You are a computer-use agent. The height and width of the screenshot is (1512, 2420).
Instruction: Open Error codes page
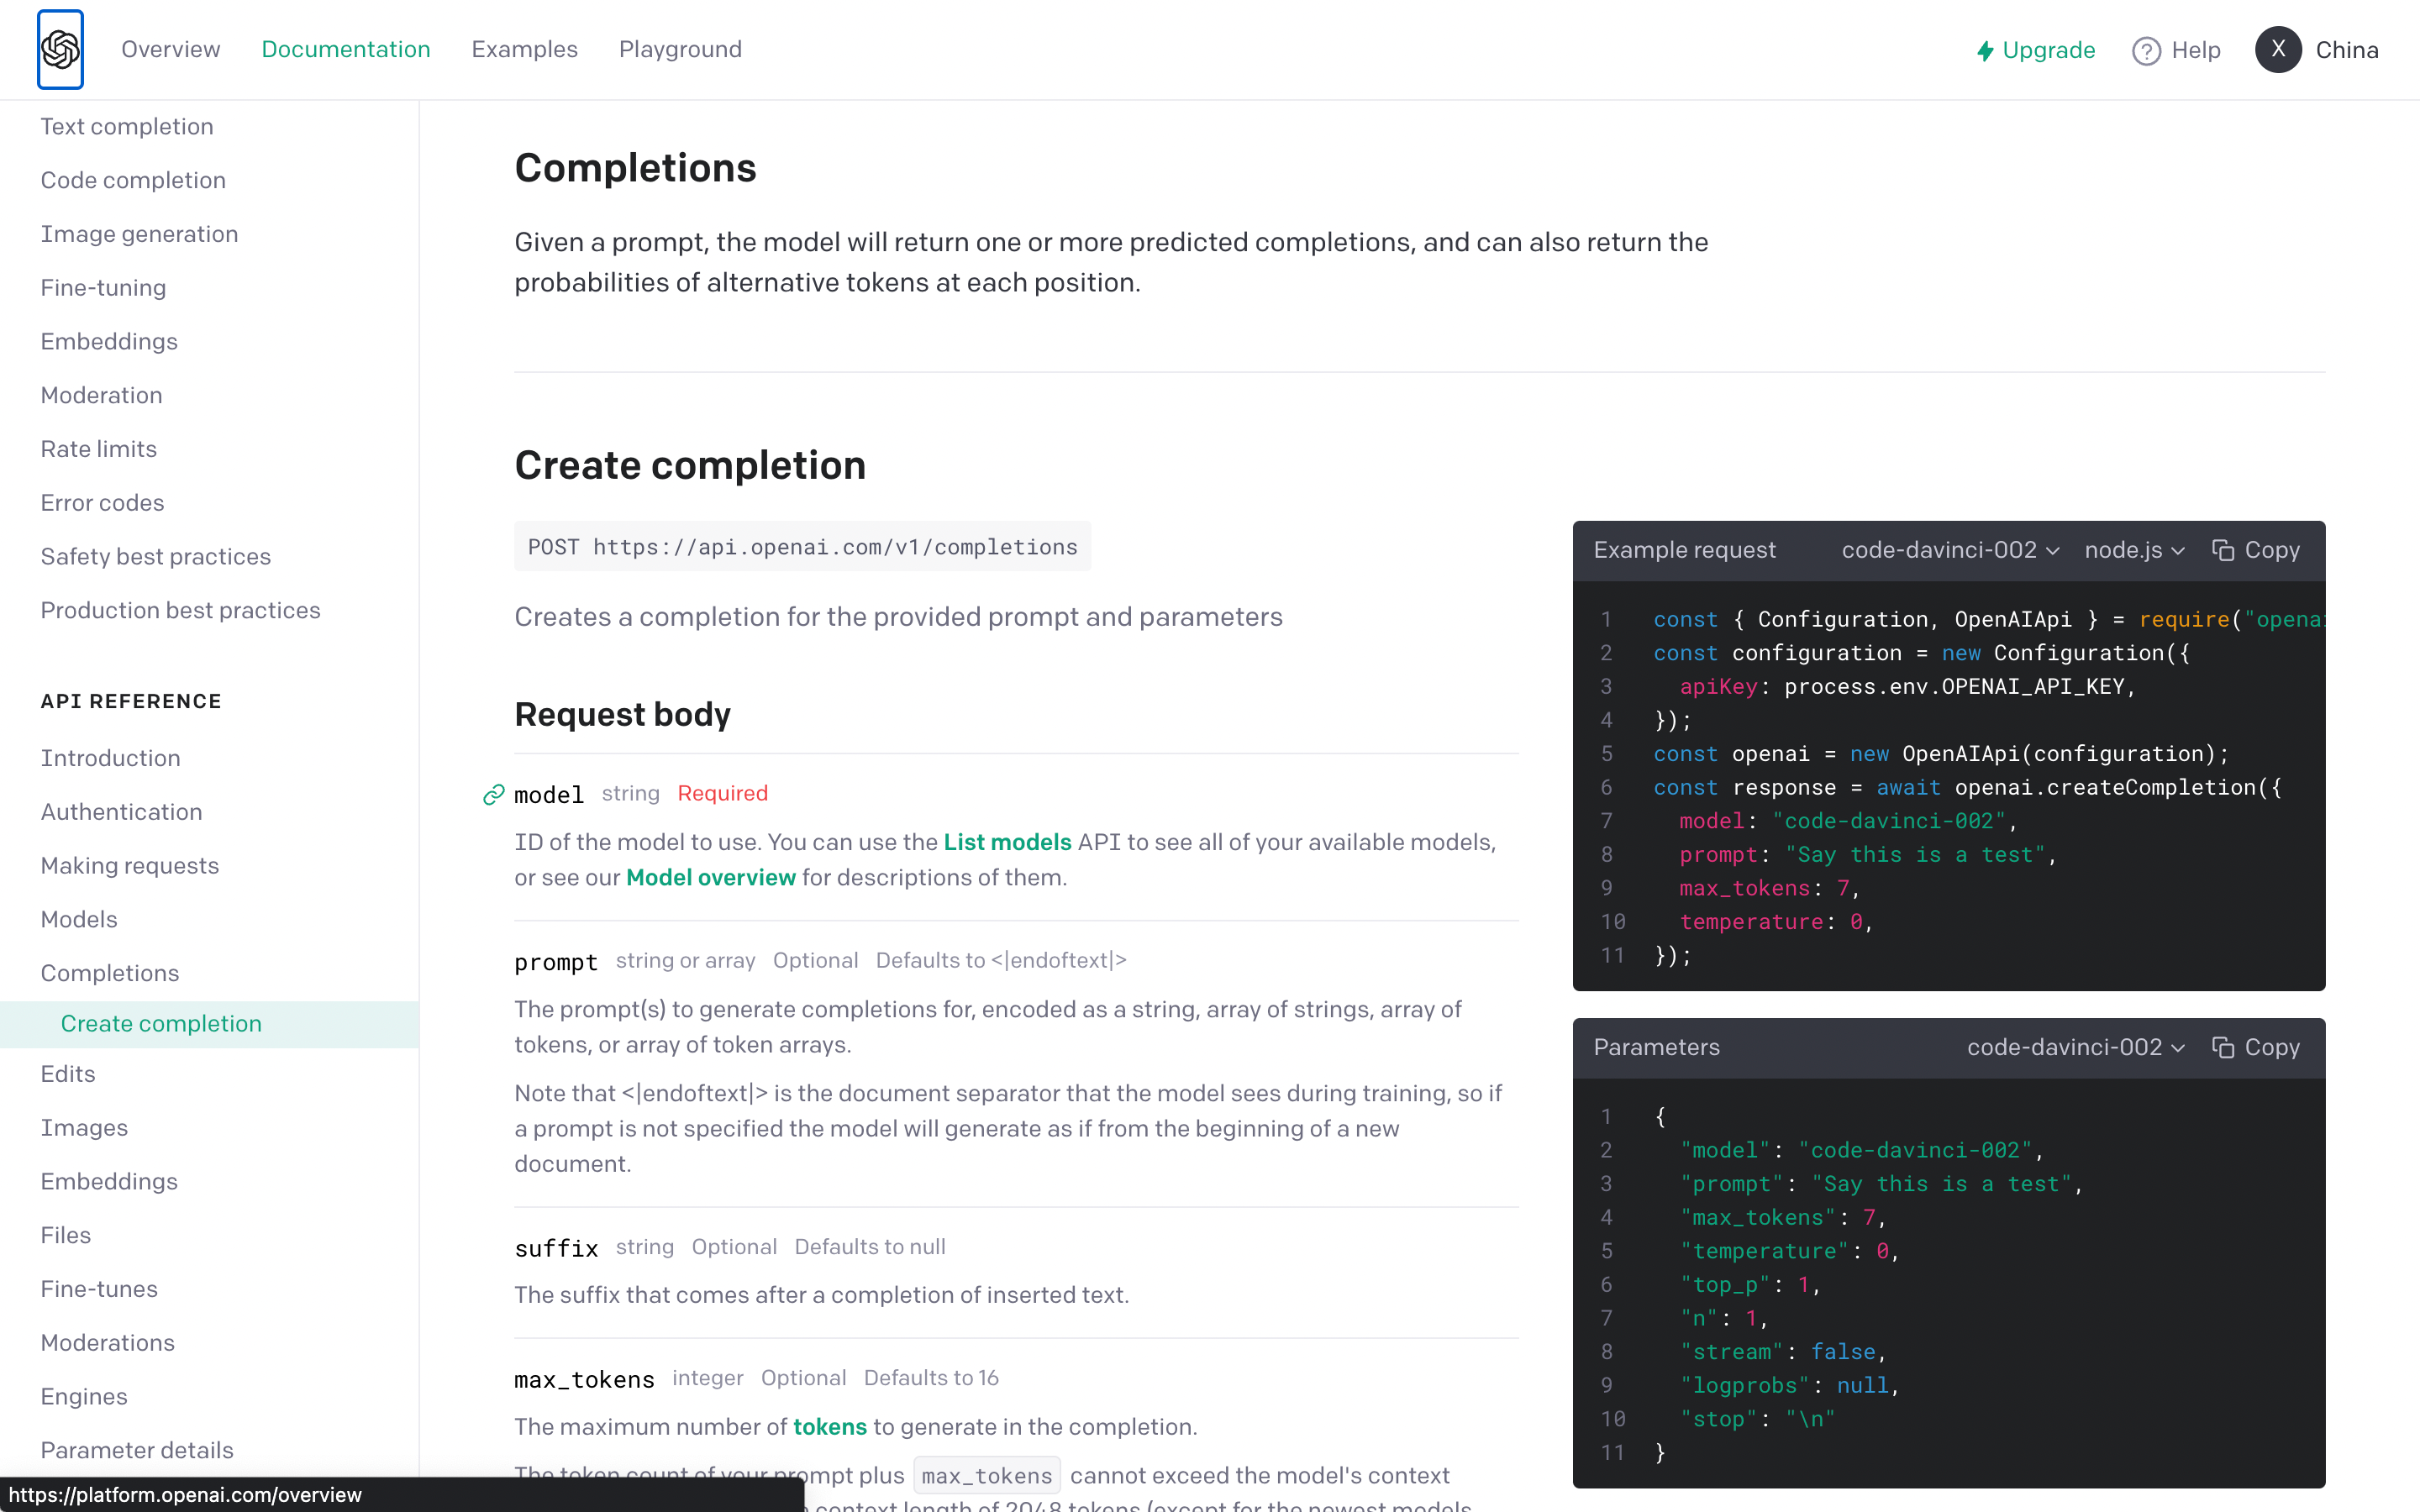[x=102, y=503]
